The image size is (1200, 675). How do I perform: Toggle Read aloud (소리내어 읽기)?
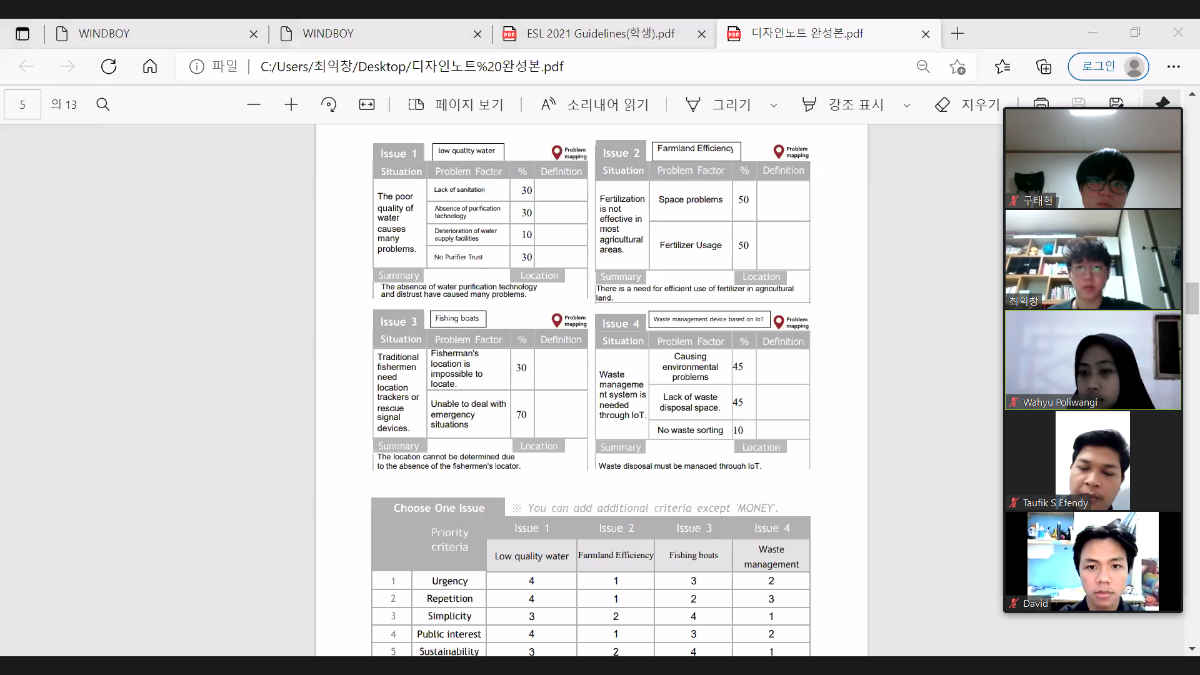595,104
